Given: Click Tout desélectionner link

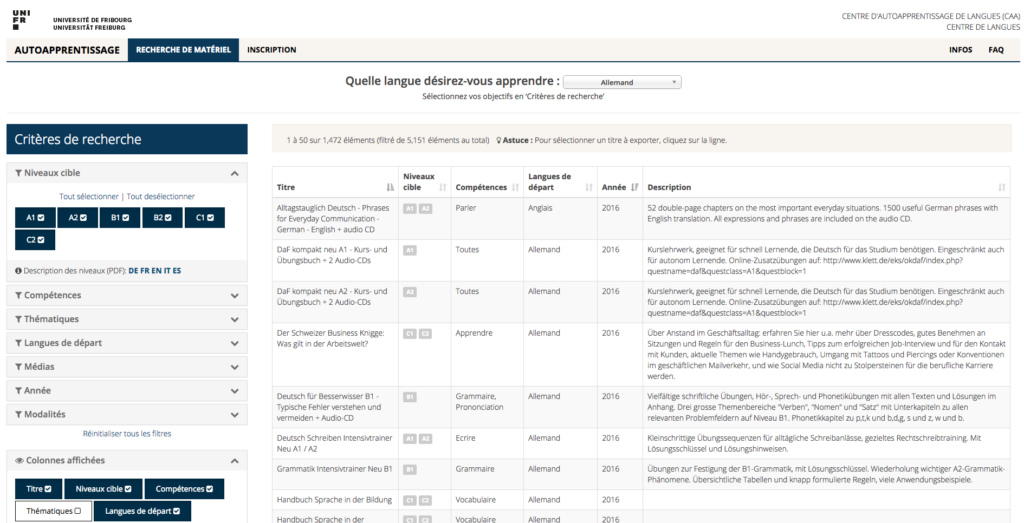Looking at the screenshot, I should point(161,197).
